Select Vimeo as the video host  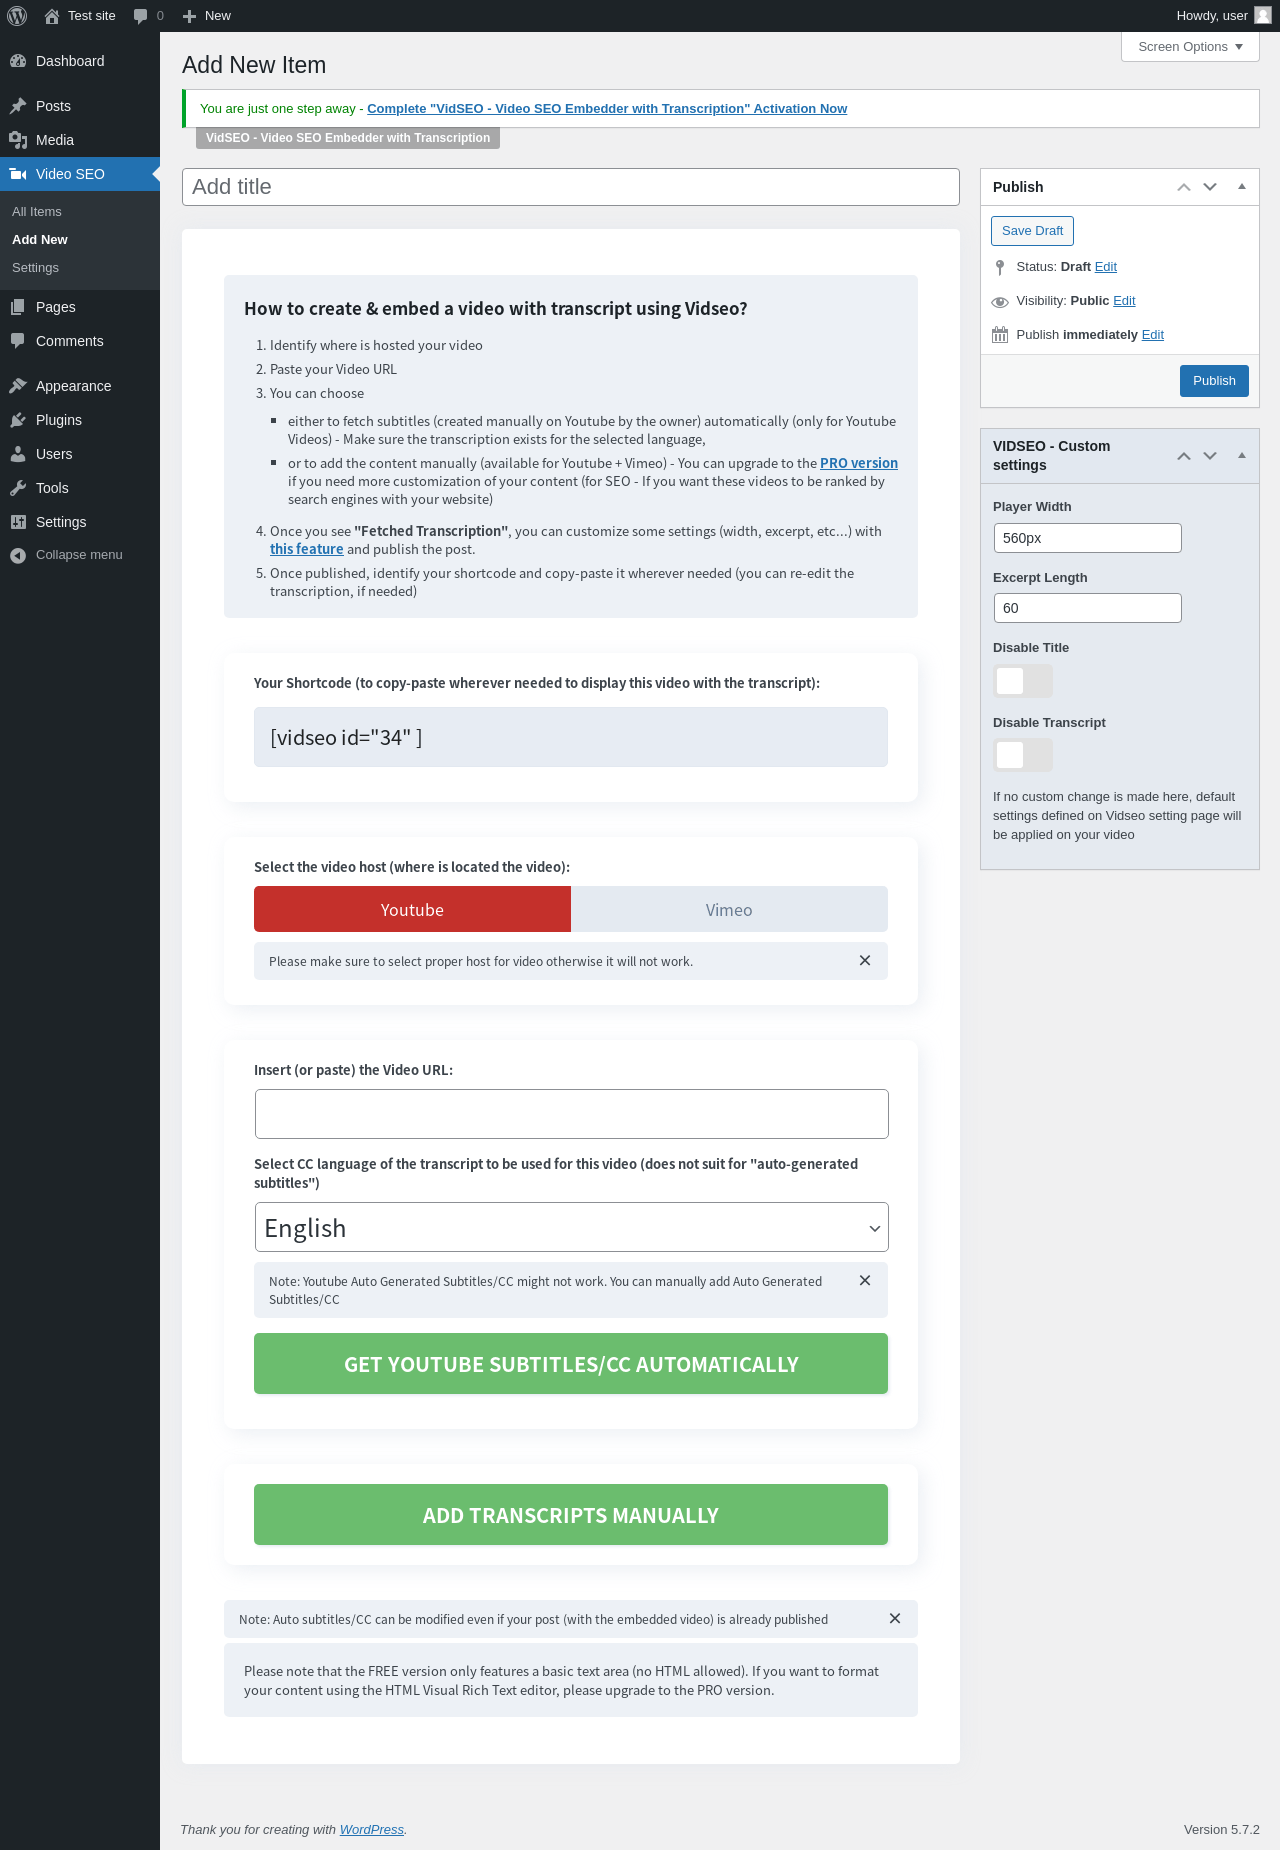tap(729, 910)
